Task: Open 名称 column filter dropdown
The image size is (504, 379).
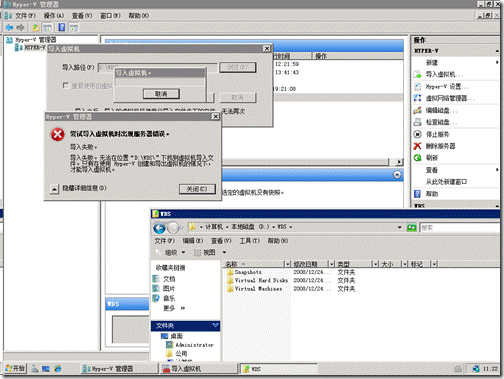Action: [288, 264]
